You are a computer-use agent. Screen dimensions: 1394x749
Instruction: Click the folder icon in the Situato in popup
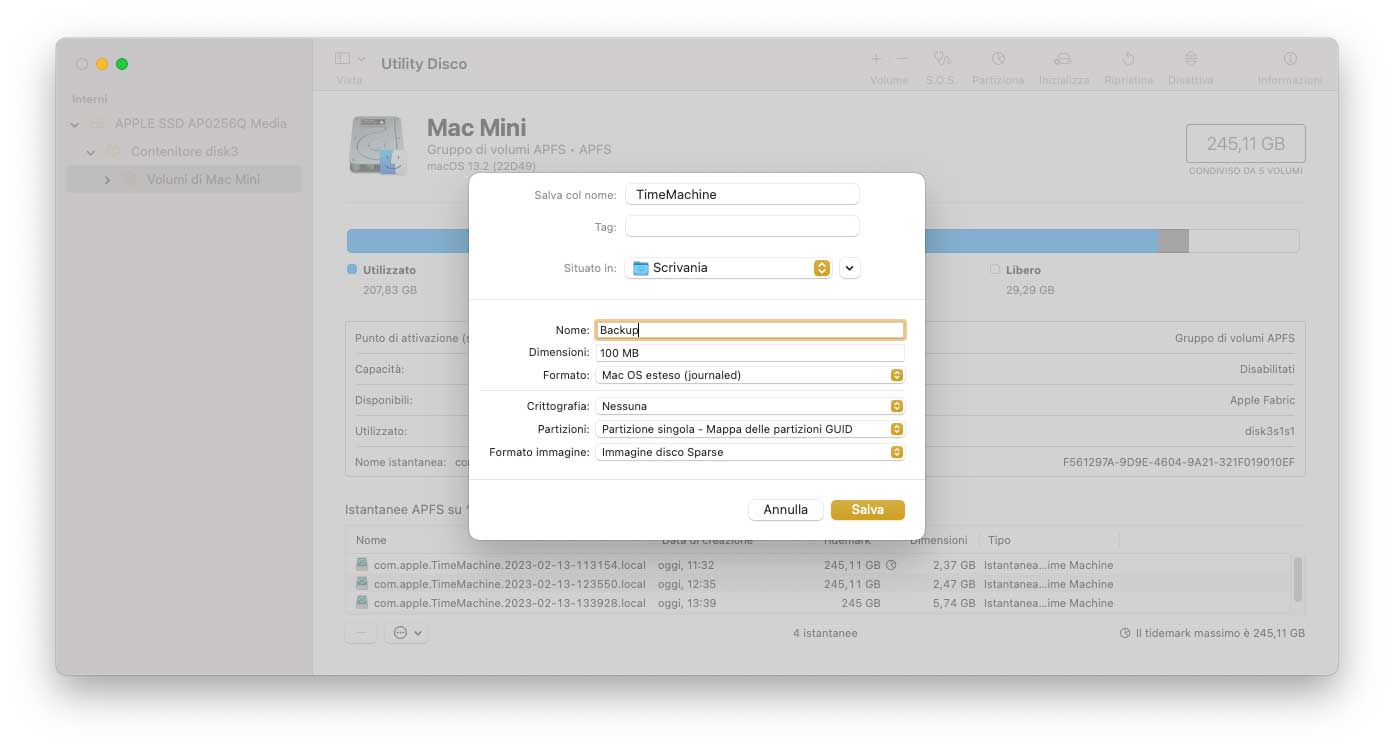[x=641, y=268]
